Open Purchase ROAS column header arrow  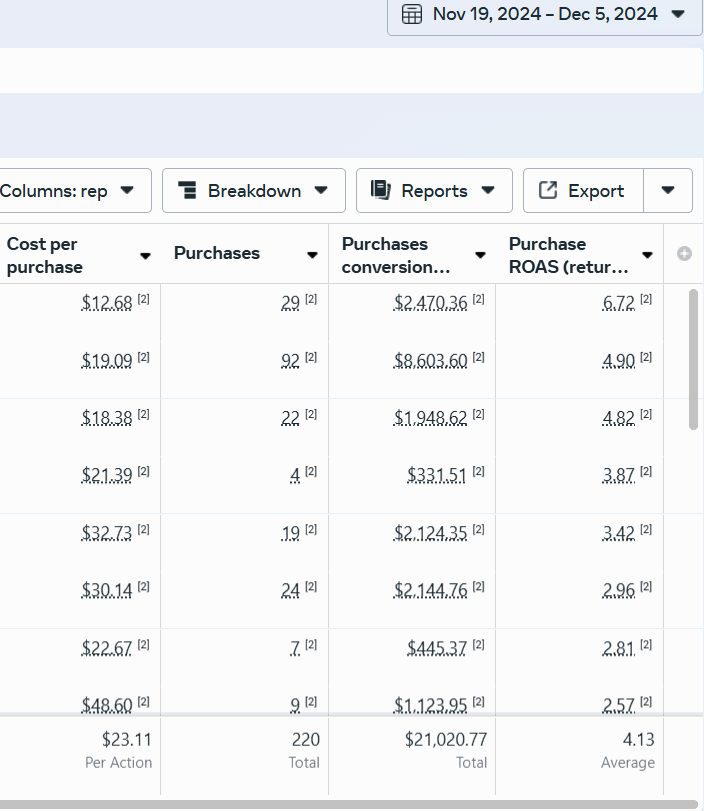click(647, 255)
